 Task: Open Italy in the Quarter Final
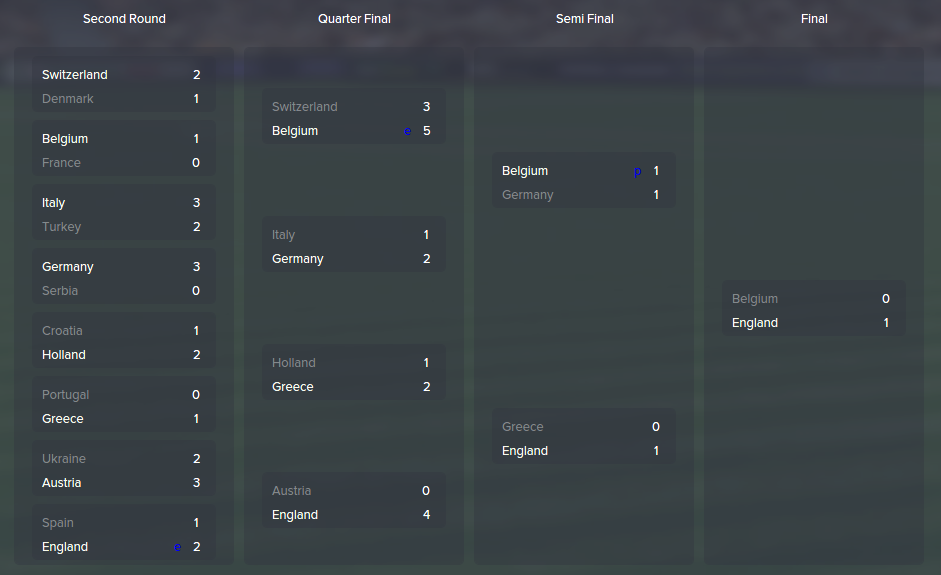283,235
